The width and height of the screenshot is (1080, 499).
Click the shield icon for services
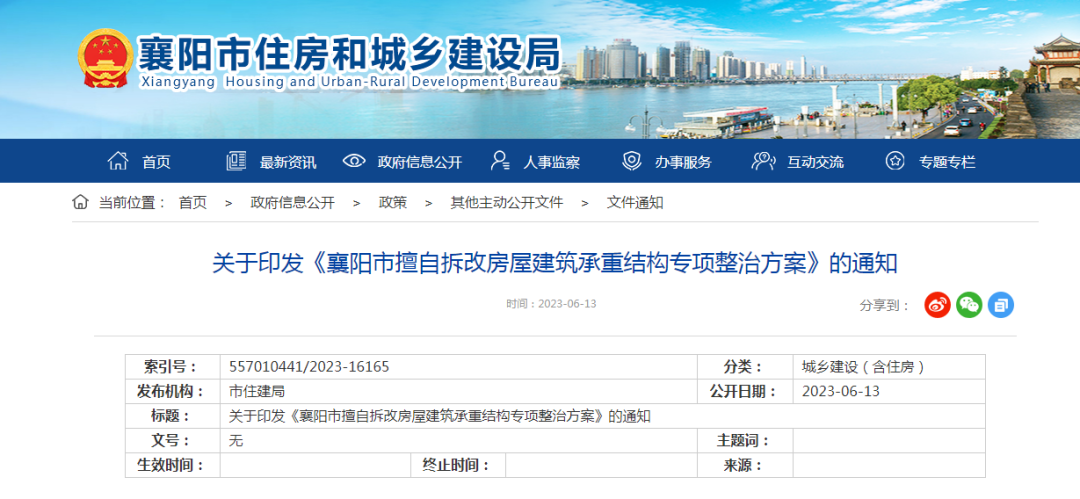[x=632, y=161]
